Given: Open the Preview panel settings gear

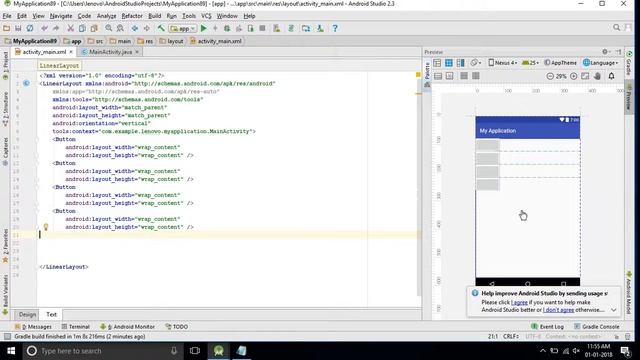Looking at the screenshot, I should click(x=605, y=52).
